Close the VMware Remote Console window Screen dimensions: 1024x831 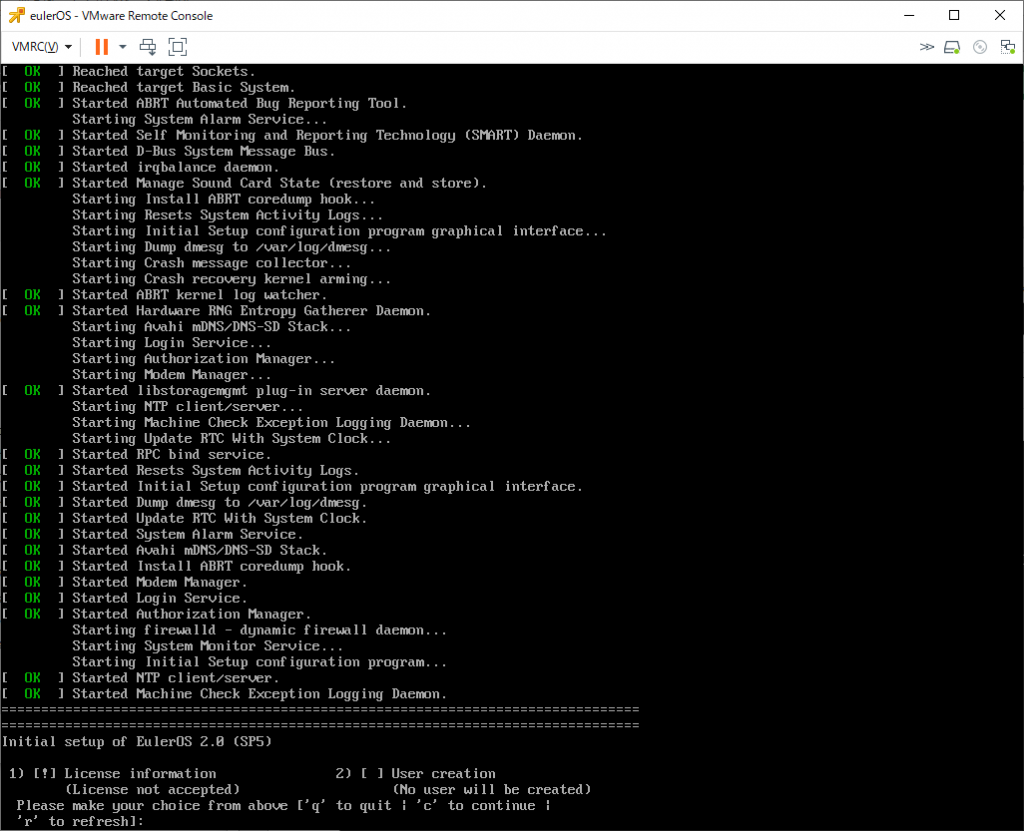[x=1000, y=15]
